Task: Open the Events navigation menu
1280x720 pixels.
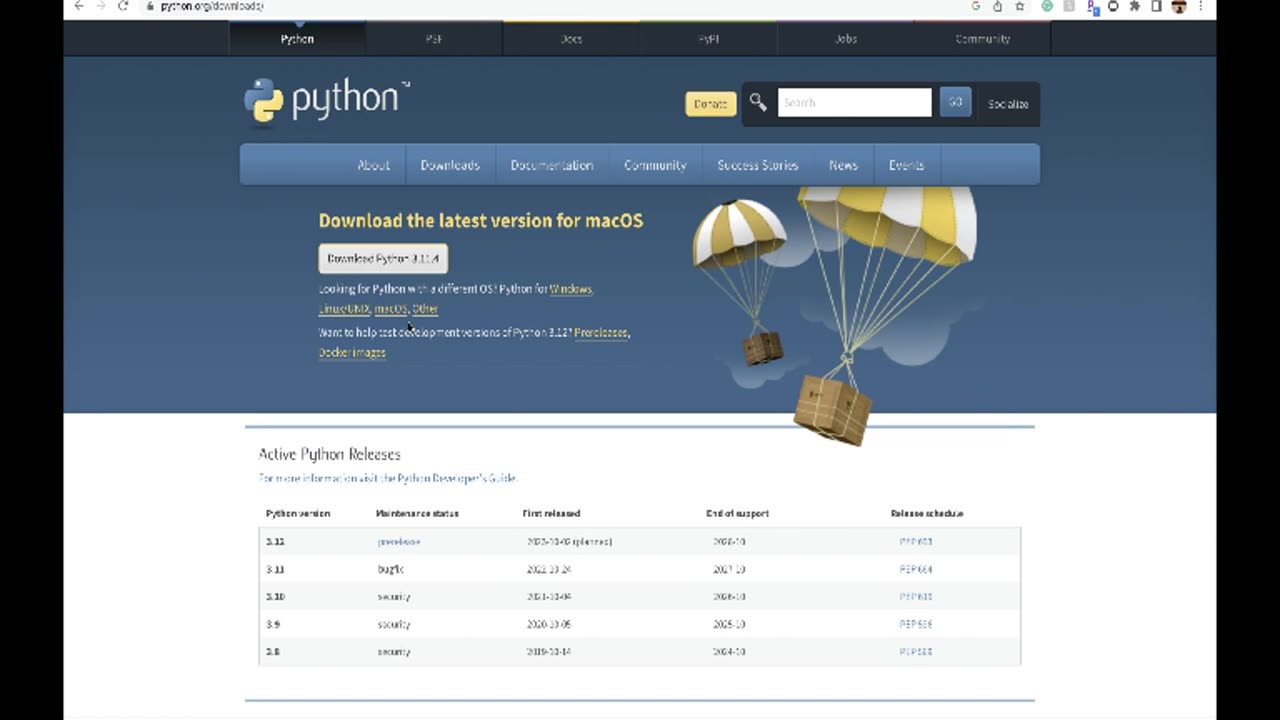Action: (906, 165)
